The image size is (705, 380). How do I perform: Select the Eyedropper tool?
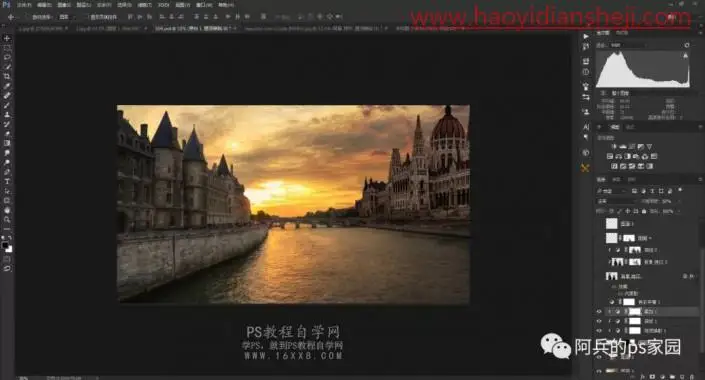[7, 86]
